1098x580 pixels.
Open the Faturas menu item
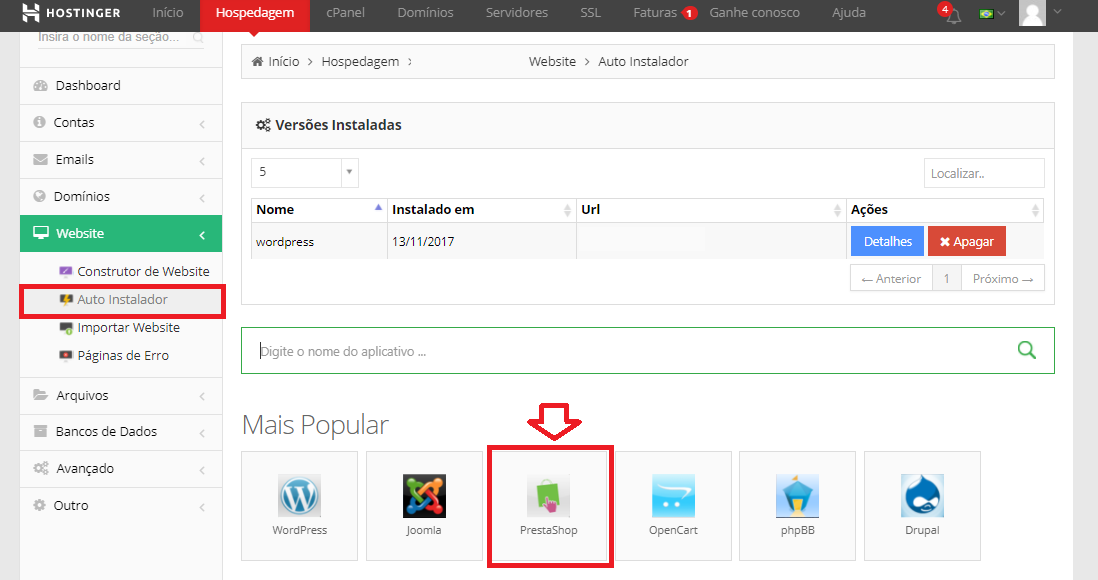(x=655, y=13)
